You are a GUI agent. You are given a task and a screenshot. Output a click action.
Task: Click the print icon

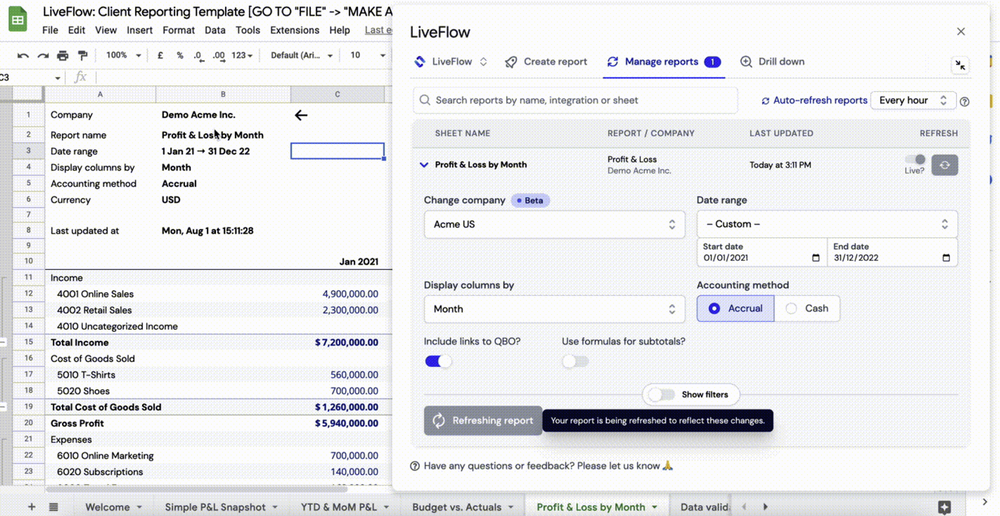(x=62, y=55)
